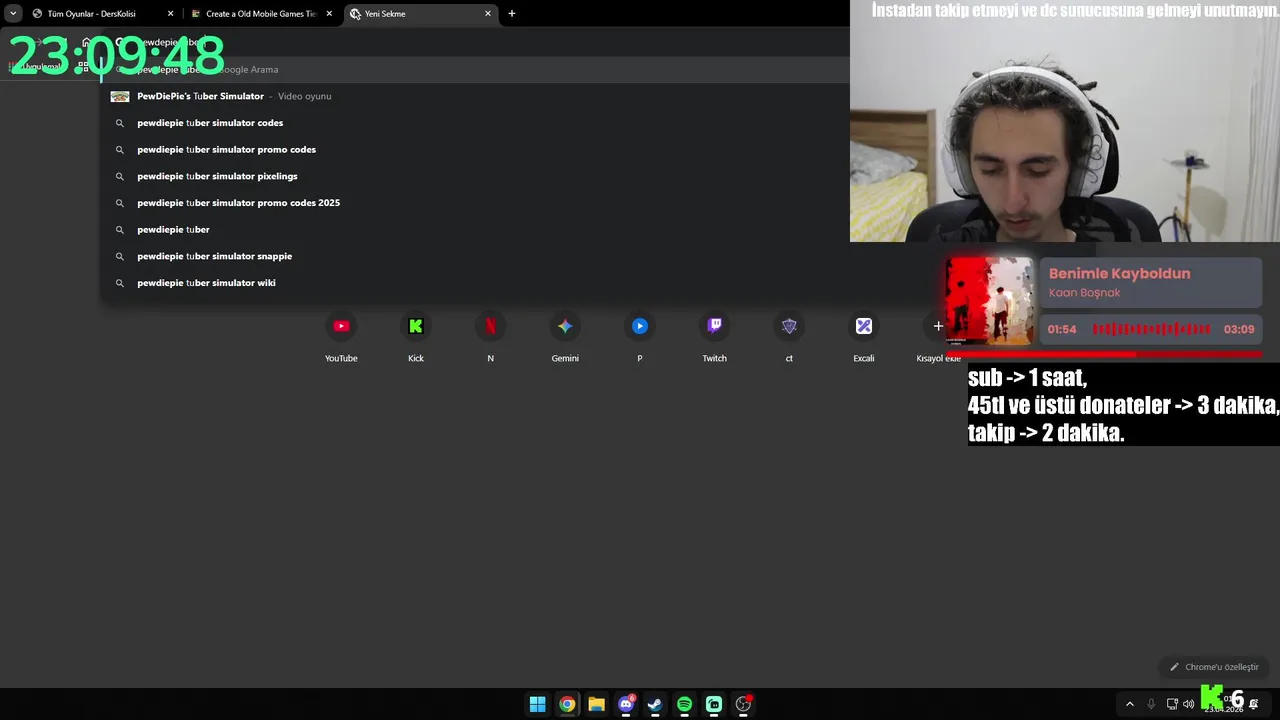
Task: Click the Kaan Boşnak artist name
Action: pos(1084,293)
